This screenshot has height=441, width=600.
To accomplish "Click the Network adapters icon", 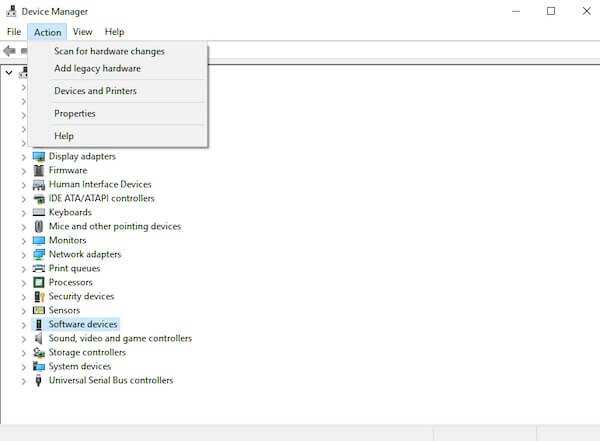I will [x=39, y=254].
